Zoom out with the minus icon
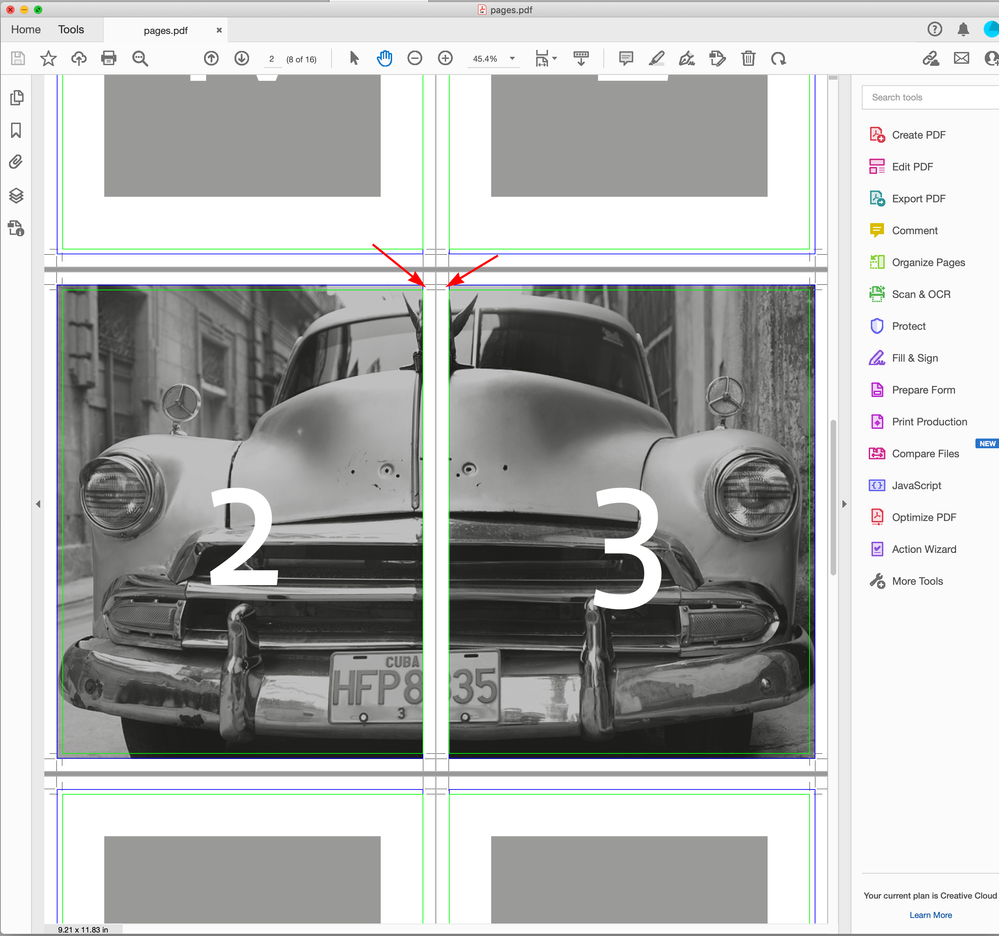This screenshot has width=999, height=936. coord(415,59)
